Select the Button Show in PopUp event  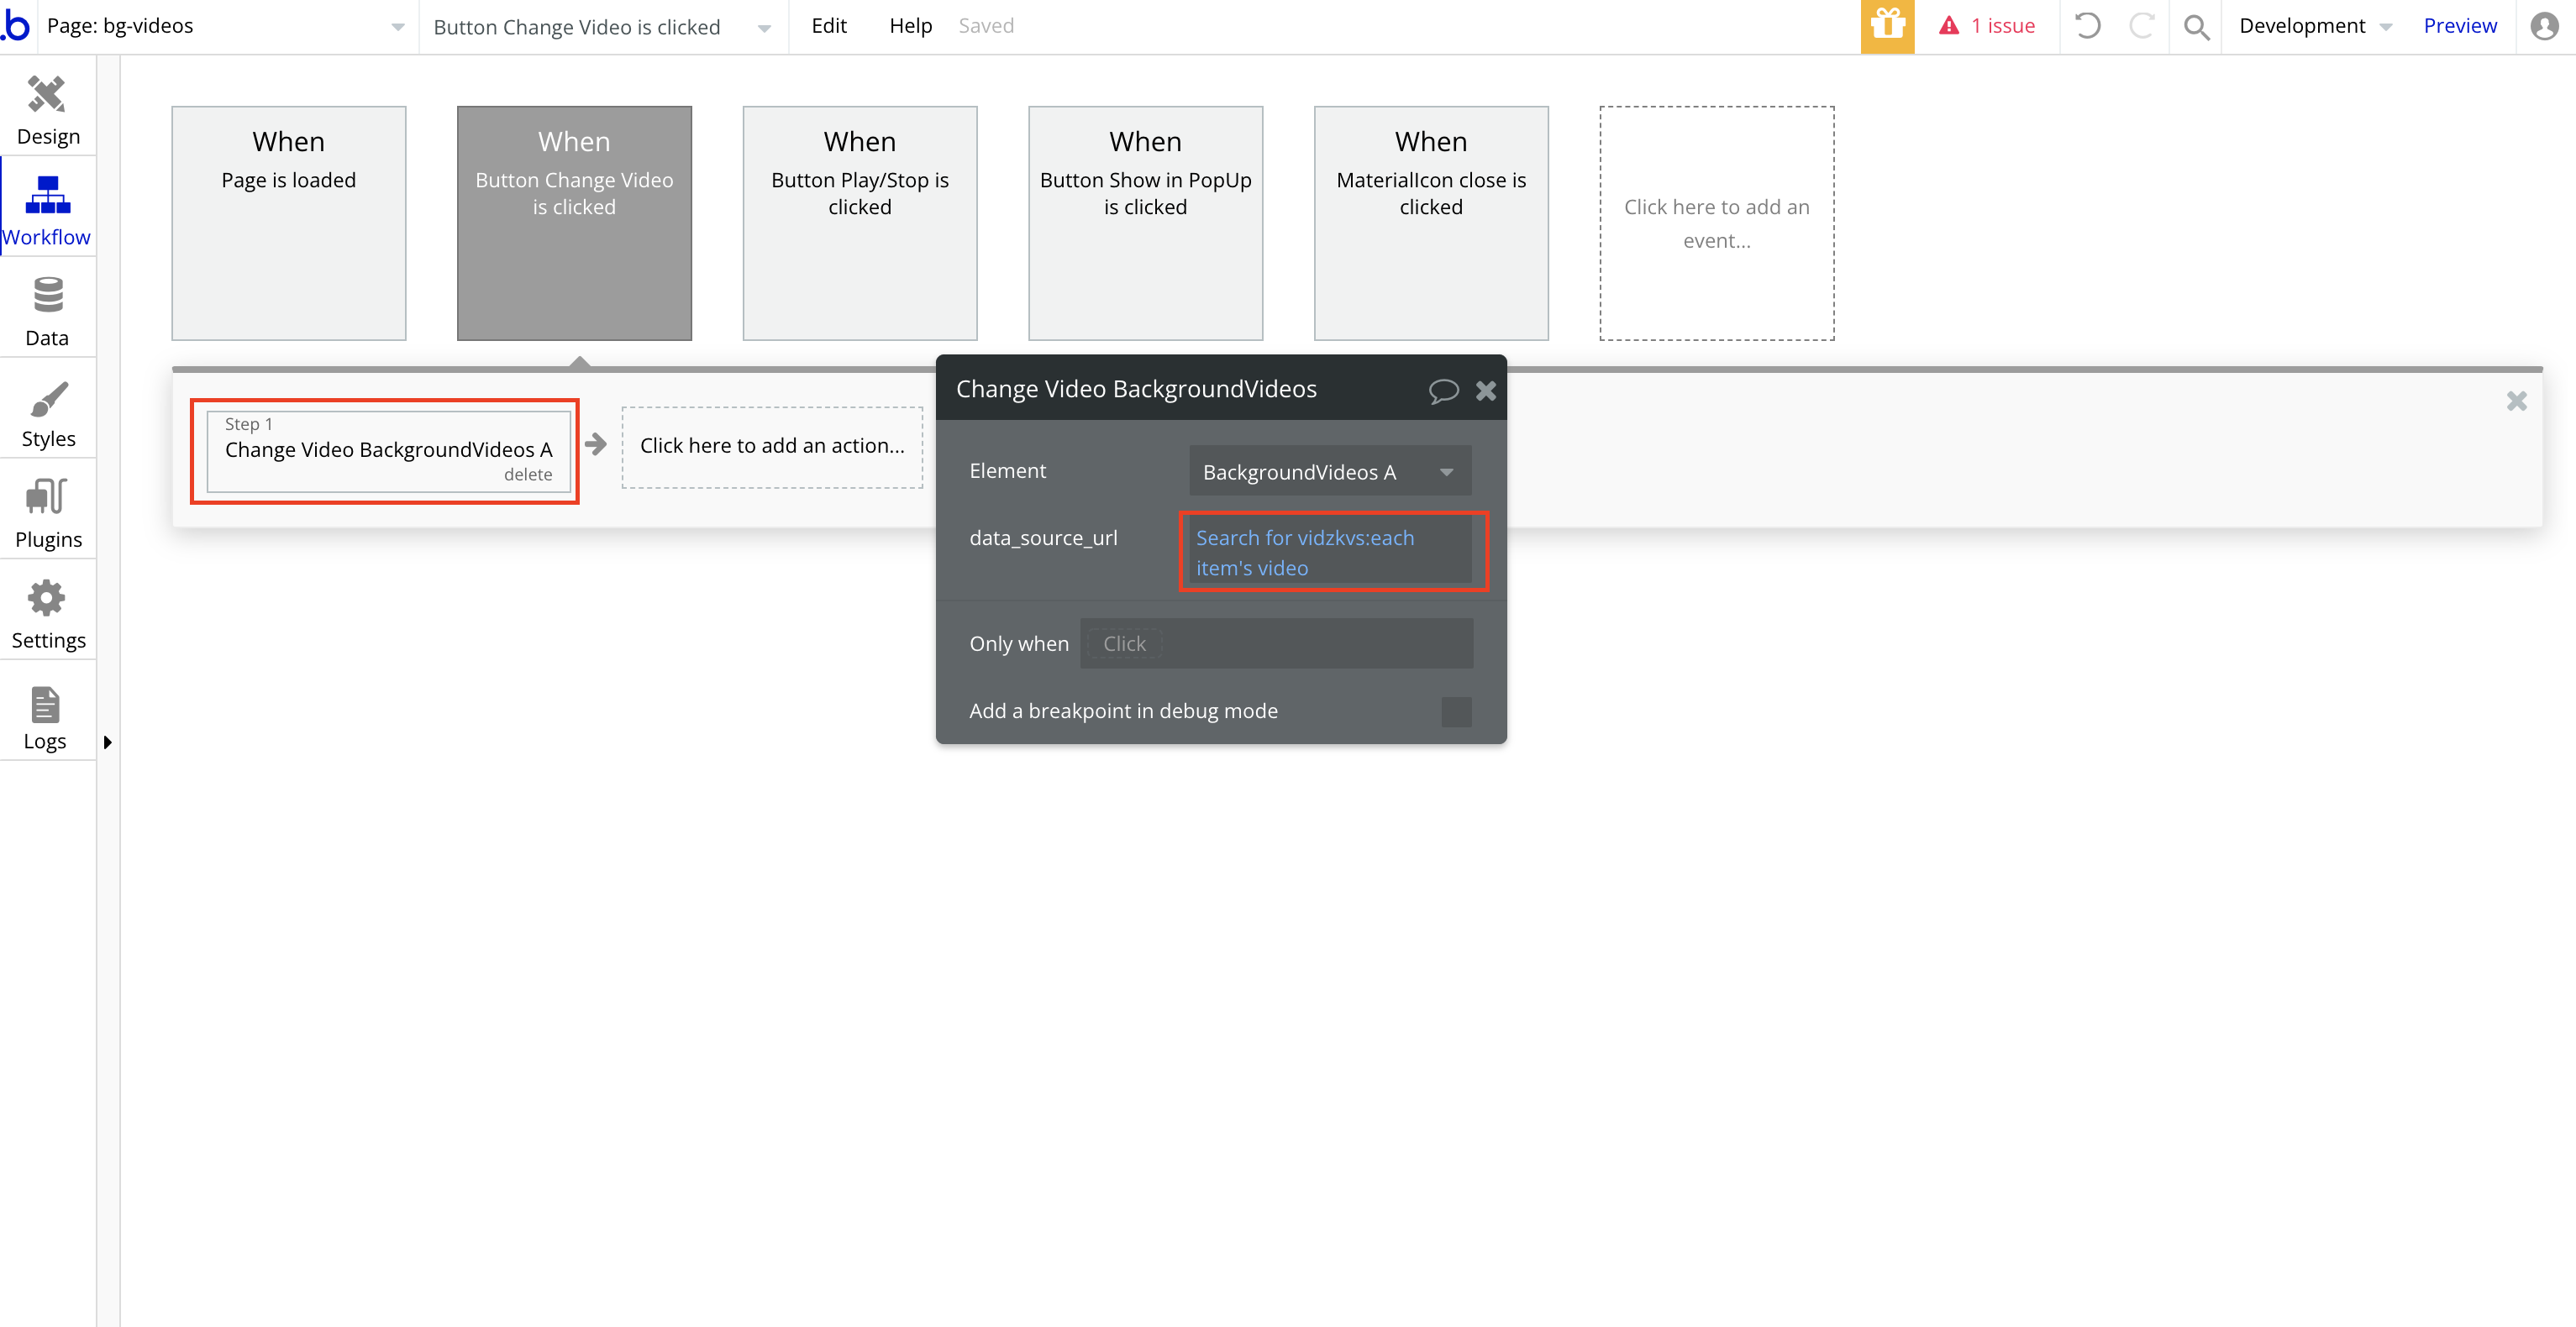pyautogui.click(x=1146, y=223)
